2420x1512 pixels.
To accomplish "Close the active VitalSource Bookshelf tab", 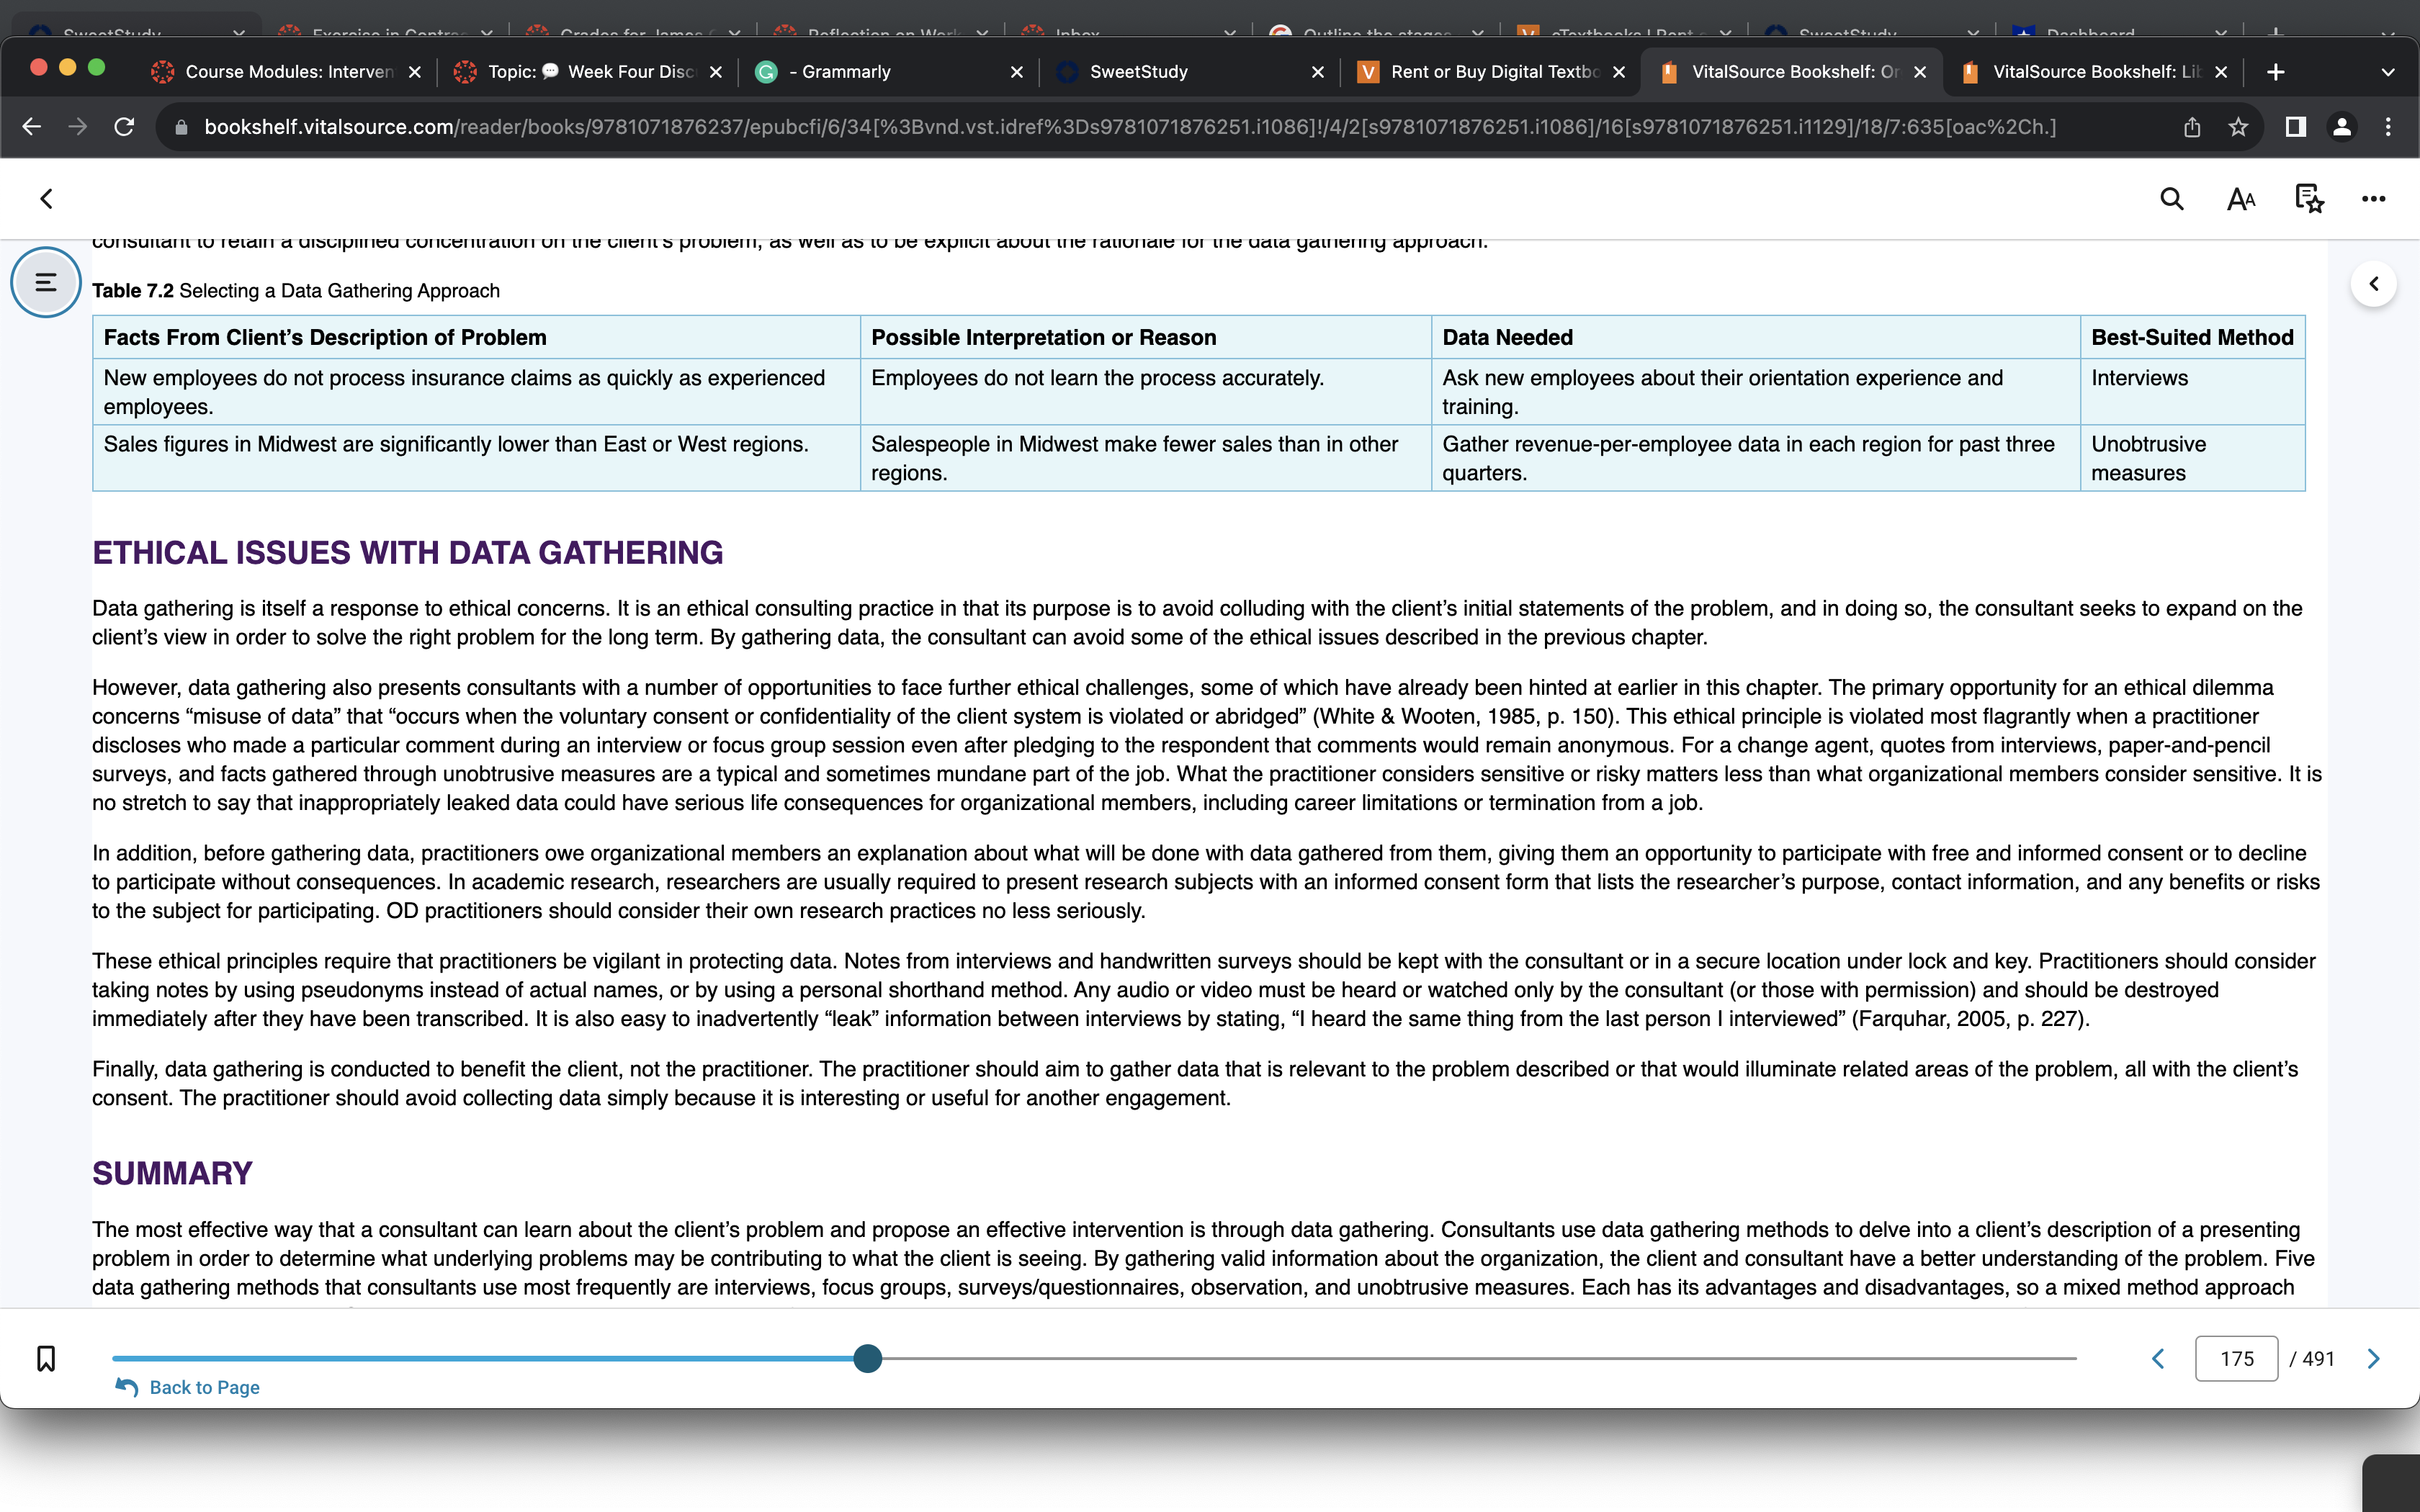I will 1920,72.
